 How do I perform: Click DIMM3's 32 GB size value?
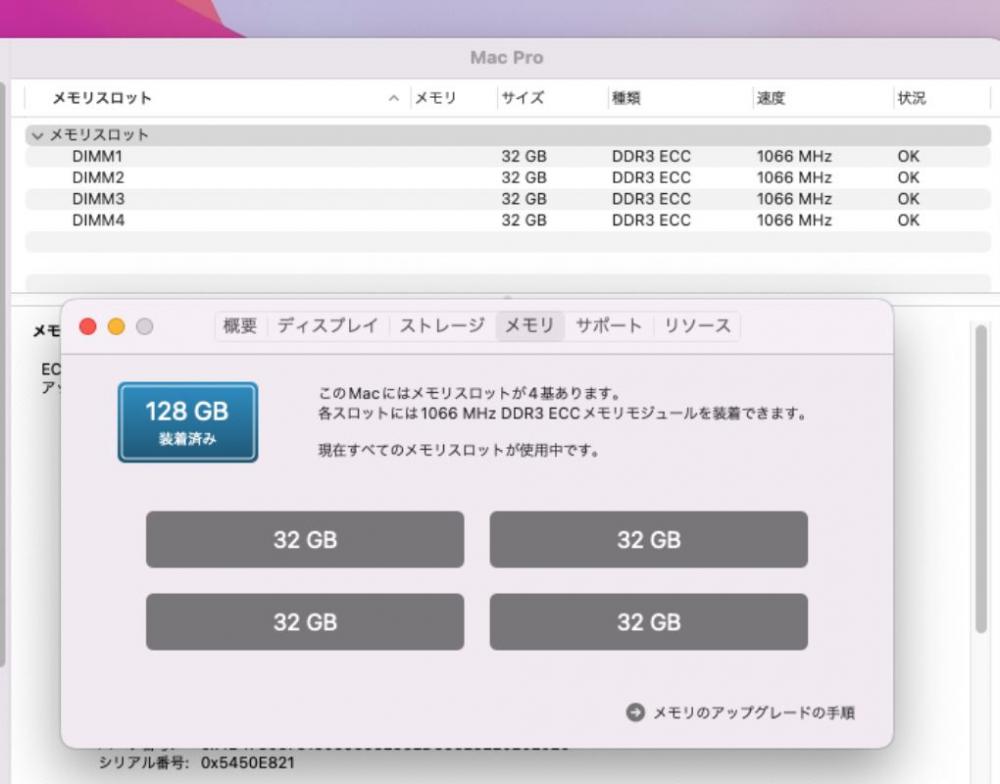point(524,199)
